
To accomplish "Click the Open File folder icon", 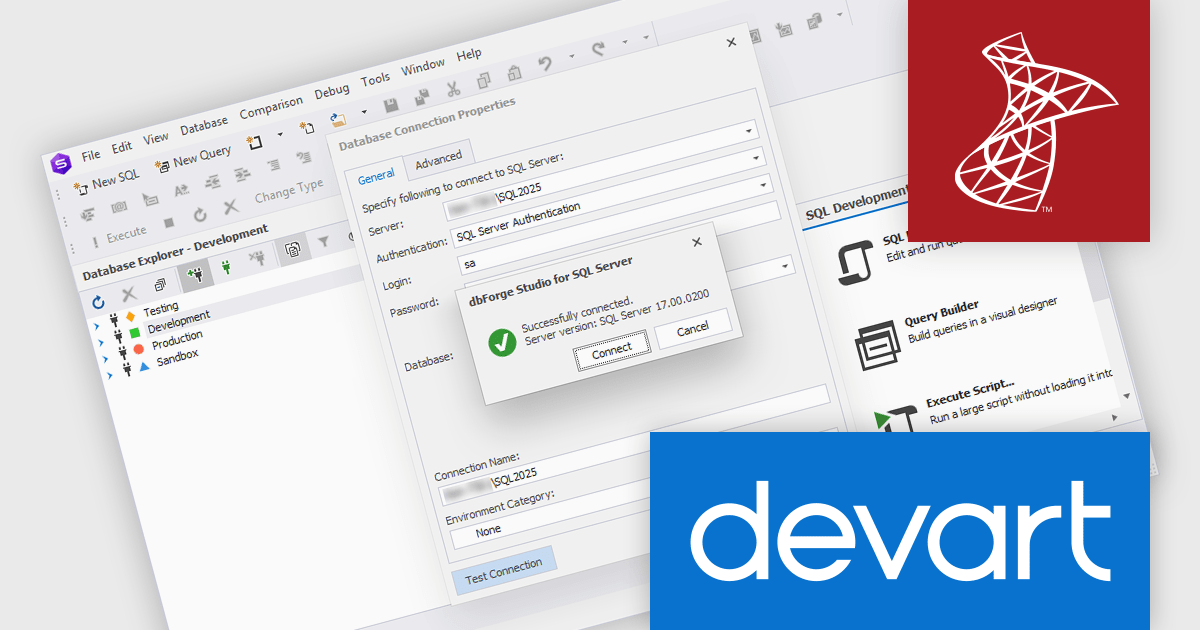I will pyautogui.click(x=338, y=119).
